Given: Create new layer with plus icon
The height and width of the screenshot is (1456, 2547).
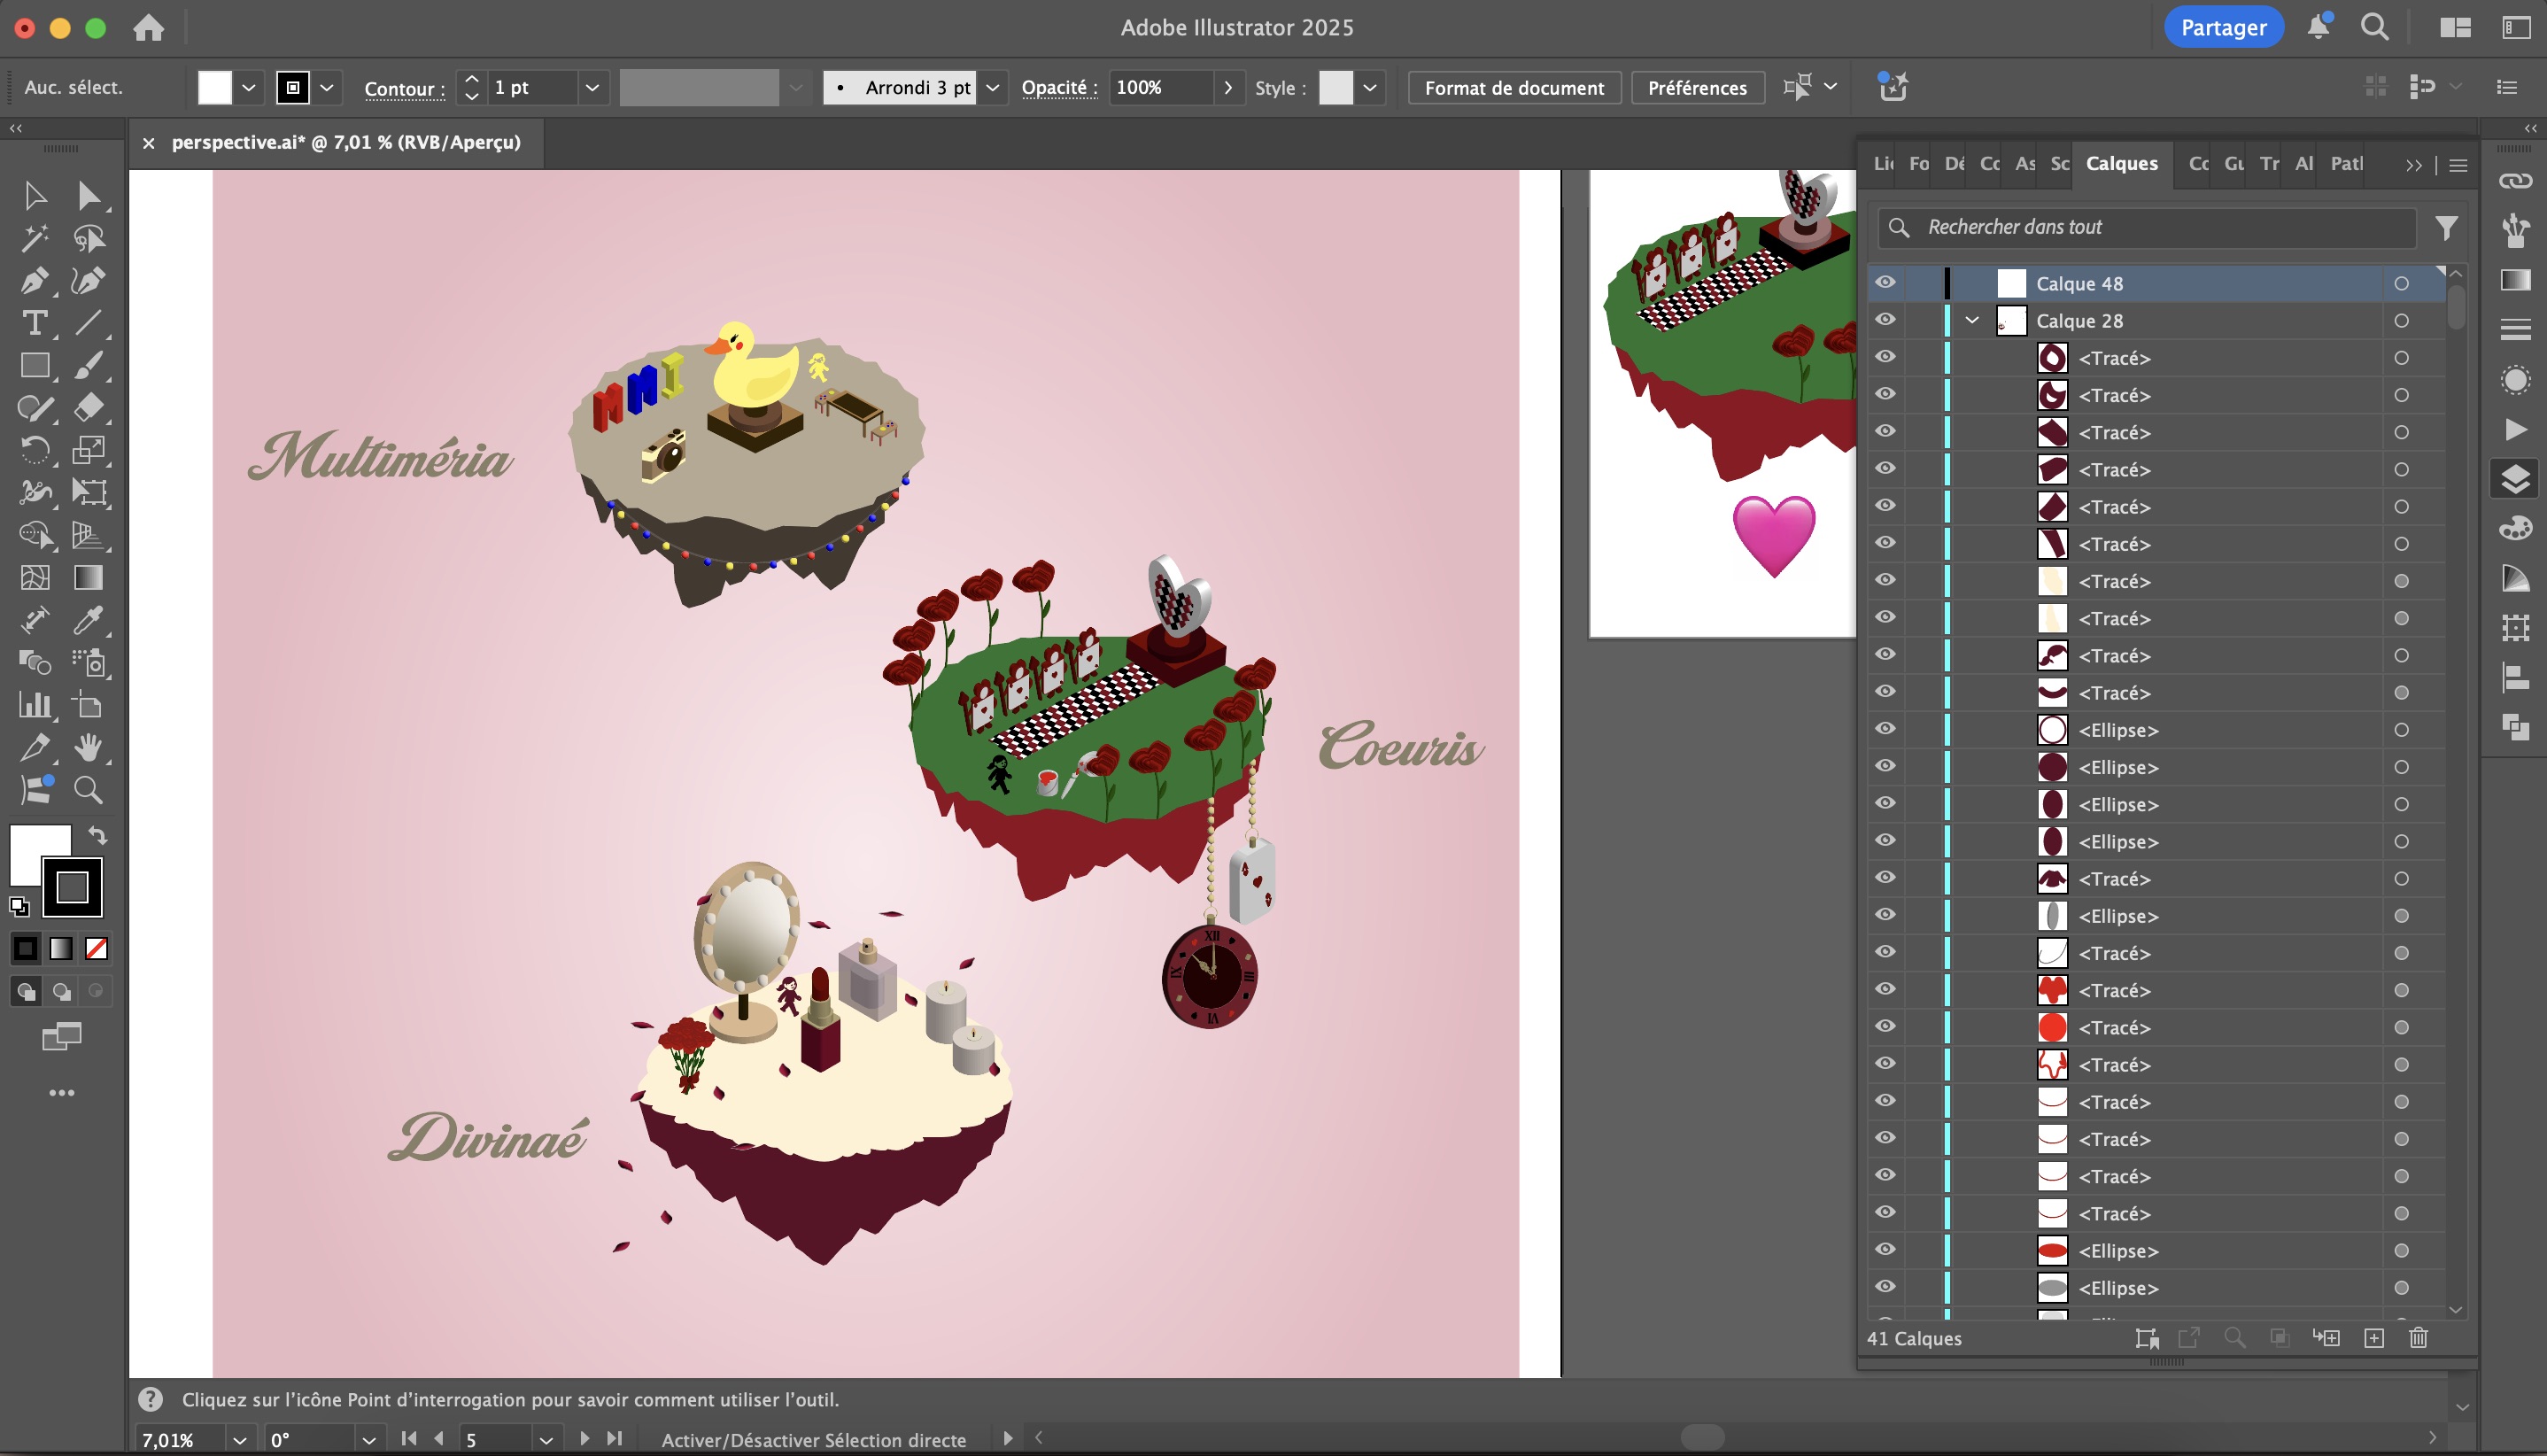Looking at the screenshot, I should [x=2373, y=1338].
